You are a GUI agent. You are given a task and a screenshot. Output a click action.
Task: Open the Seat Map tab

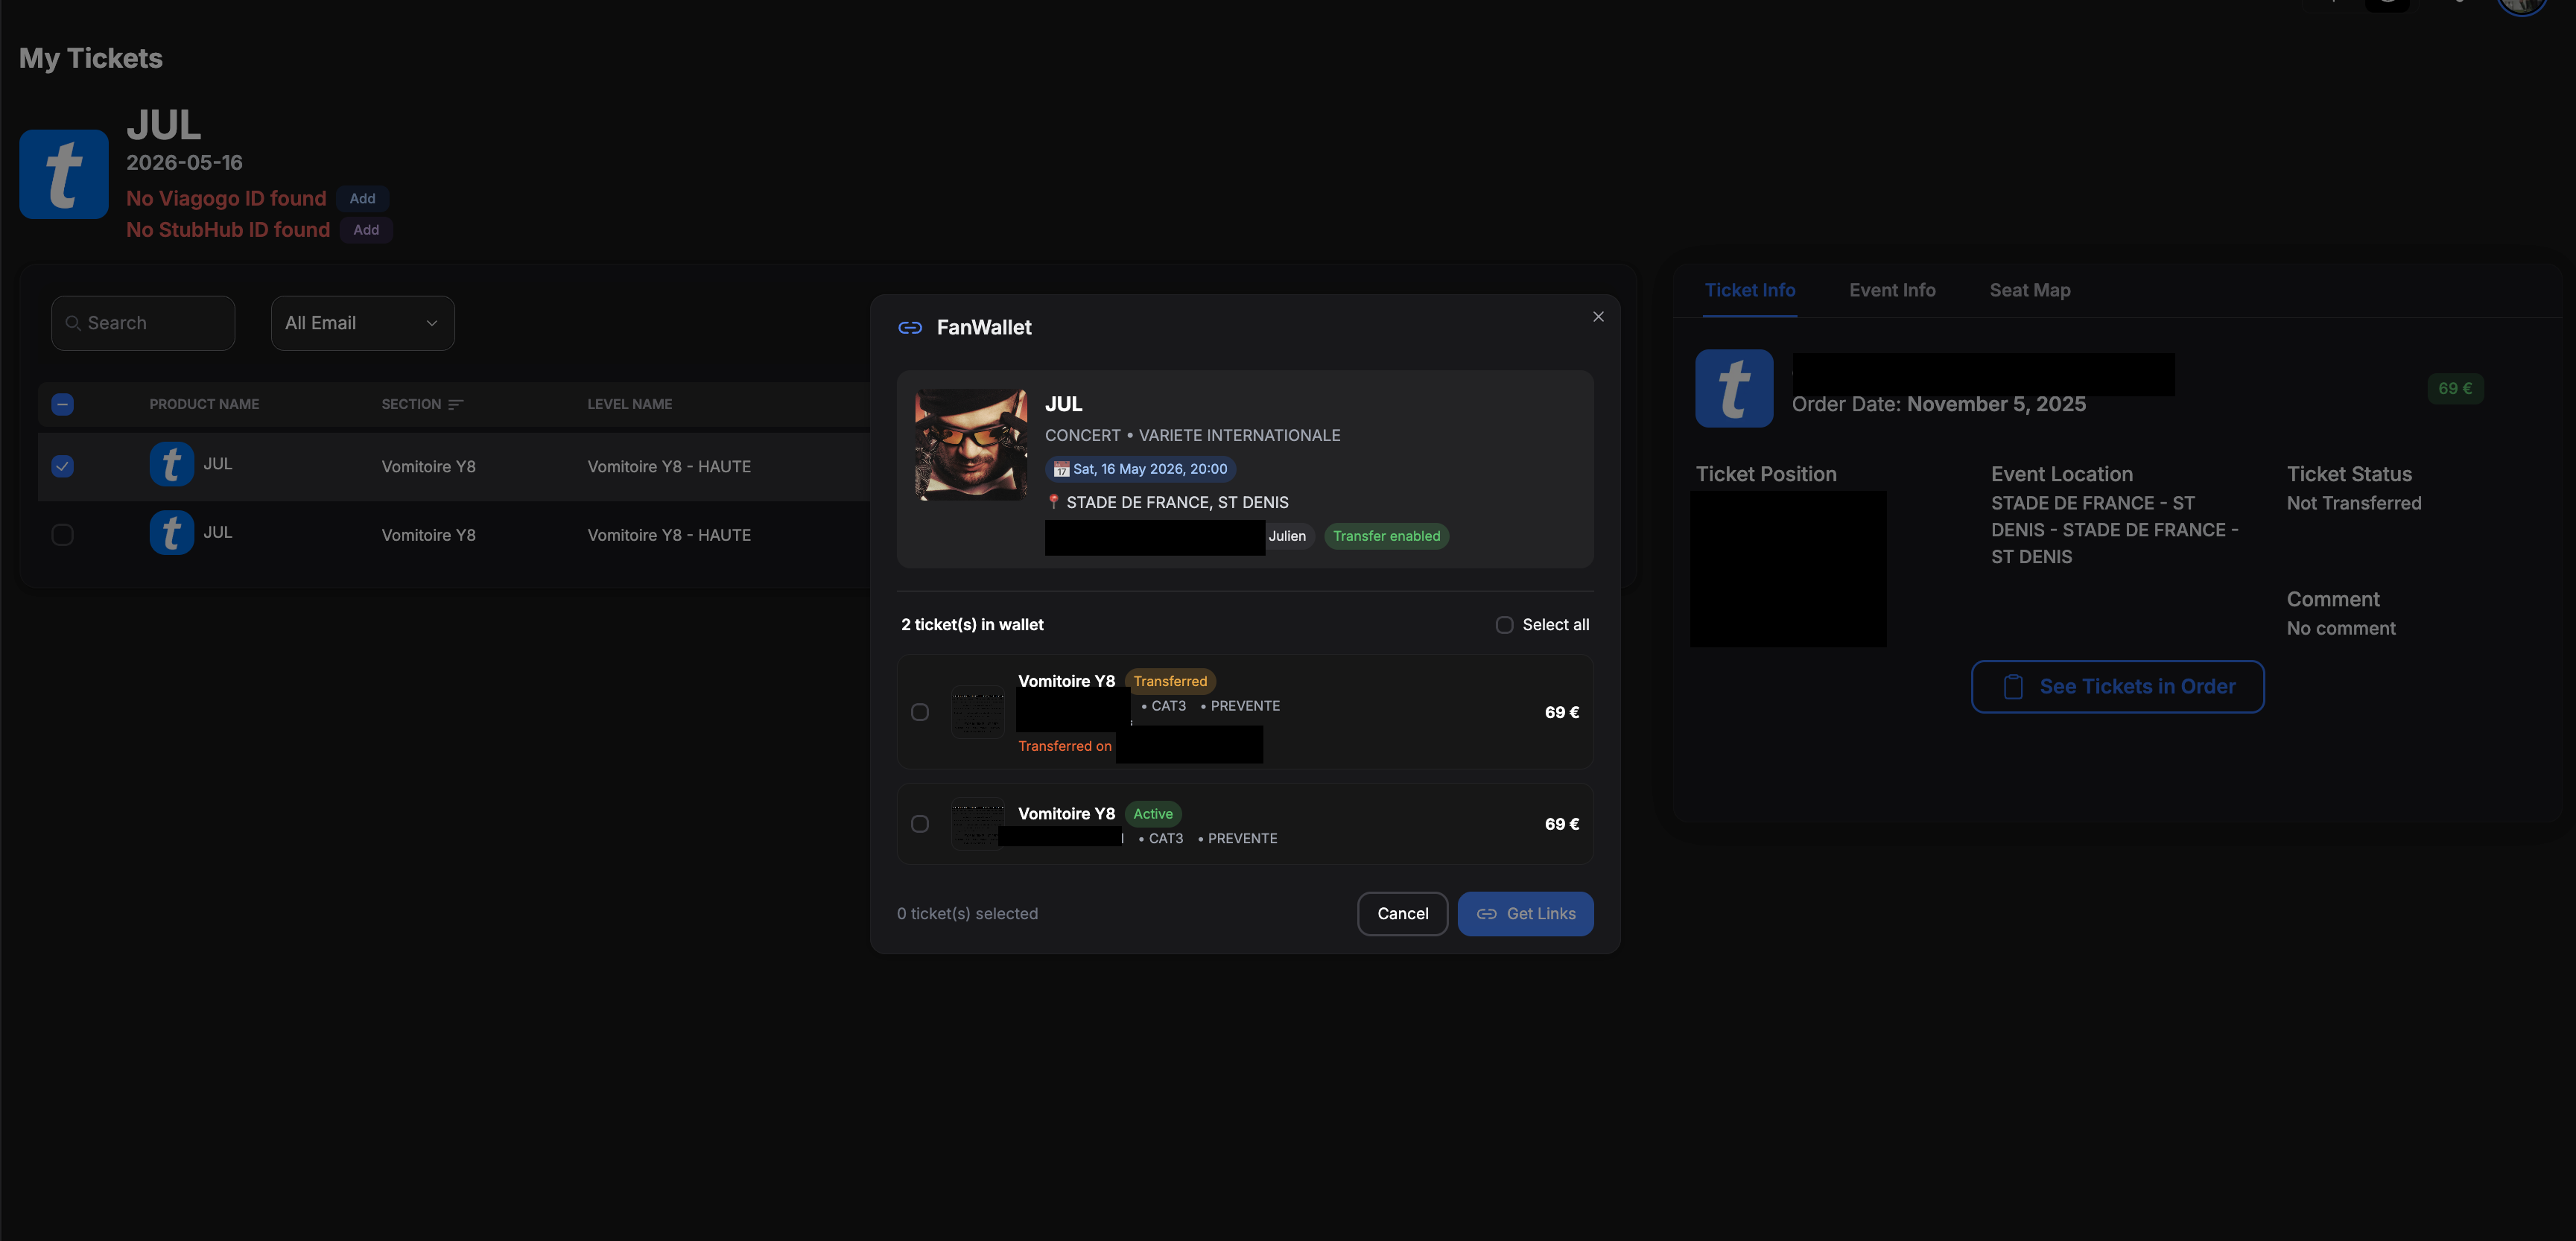tap(2029, 290)
